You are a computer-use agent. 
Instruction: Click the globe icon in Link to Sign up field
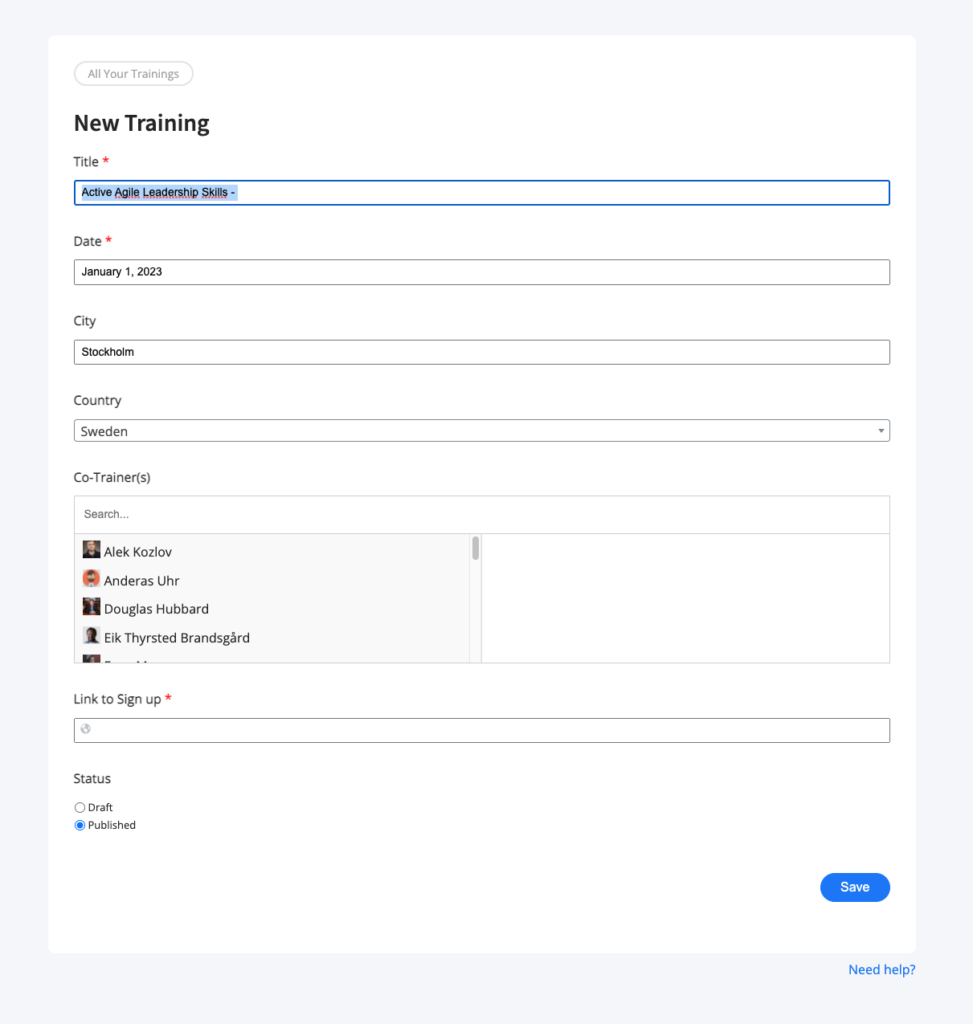pos(86,729)
